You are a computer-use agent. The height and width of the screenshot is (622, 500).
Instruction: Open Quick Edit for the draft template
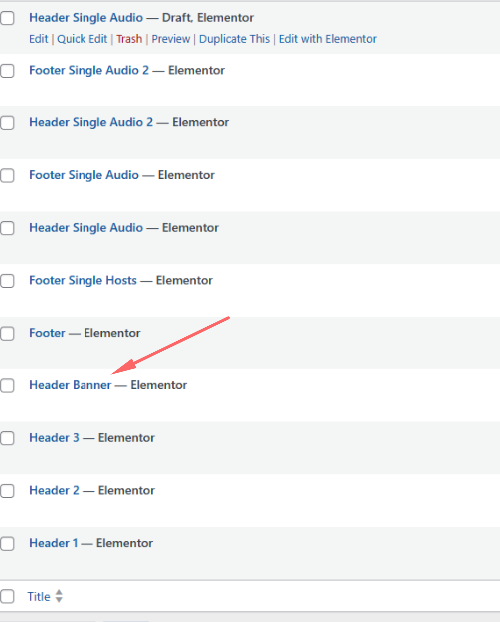82,39
